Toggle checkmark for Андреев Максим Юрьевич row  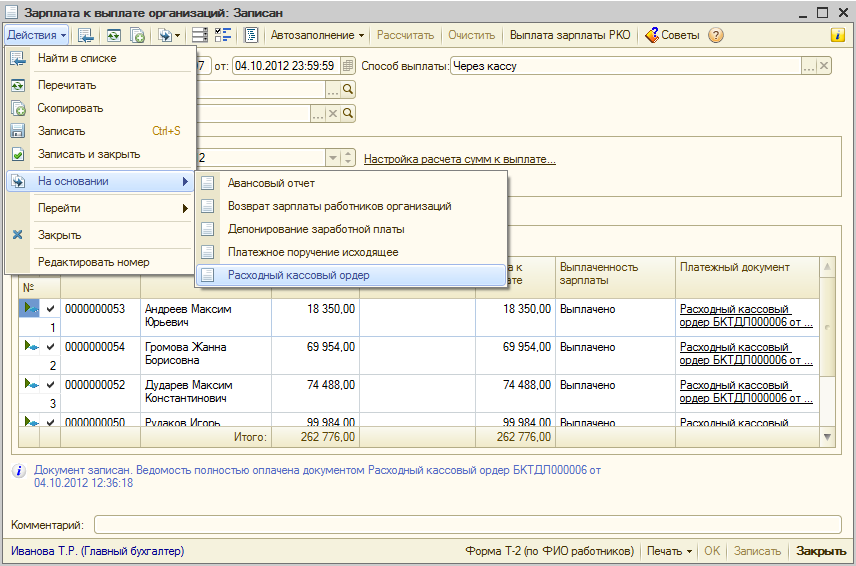pos(50,309)
